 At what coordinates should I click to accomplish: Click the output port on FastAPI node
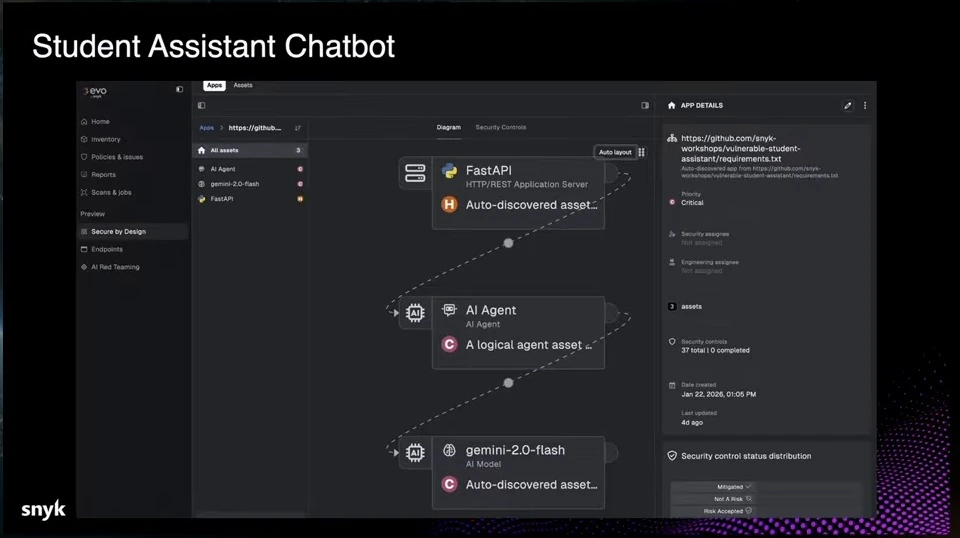pos(611,173)
